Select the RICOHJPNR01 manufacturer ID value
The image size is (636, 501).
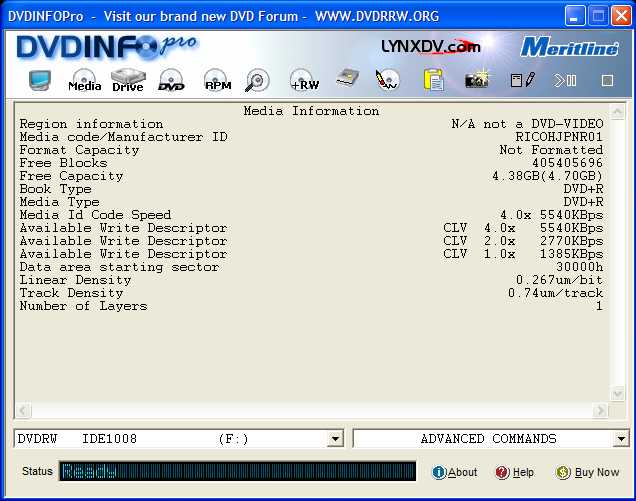coord(559,137)
